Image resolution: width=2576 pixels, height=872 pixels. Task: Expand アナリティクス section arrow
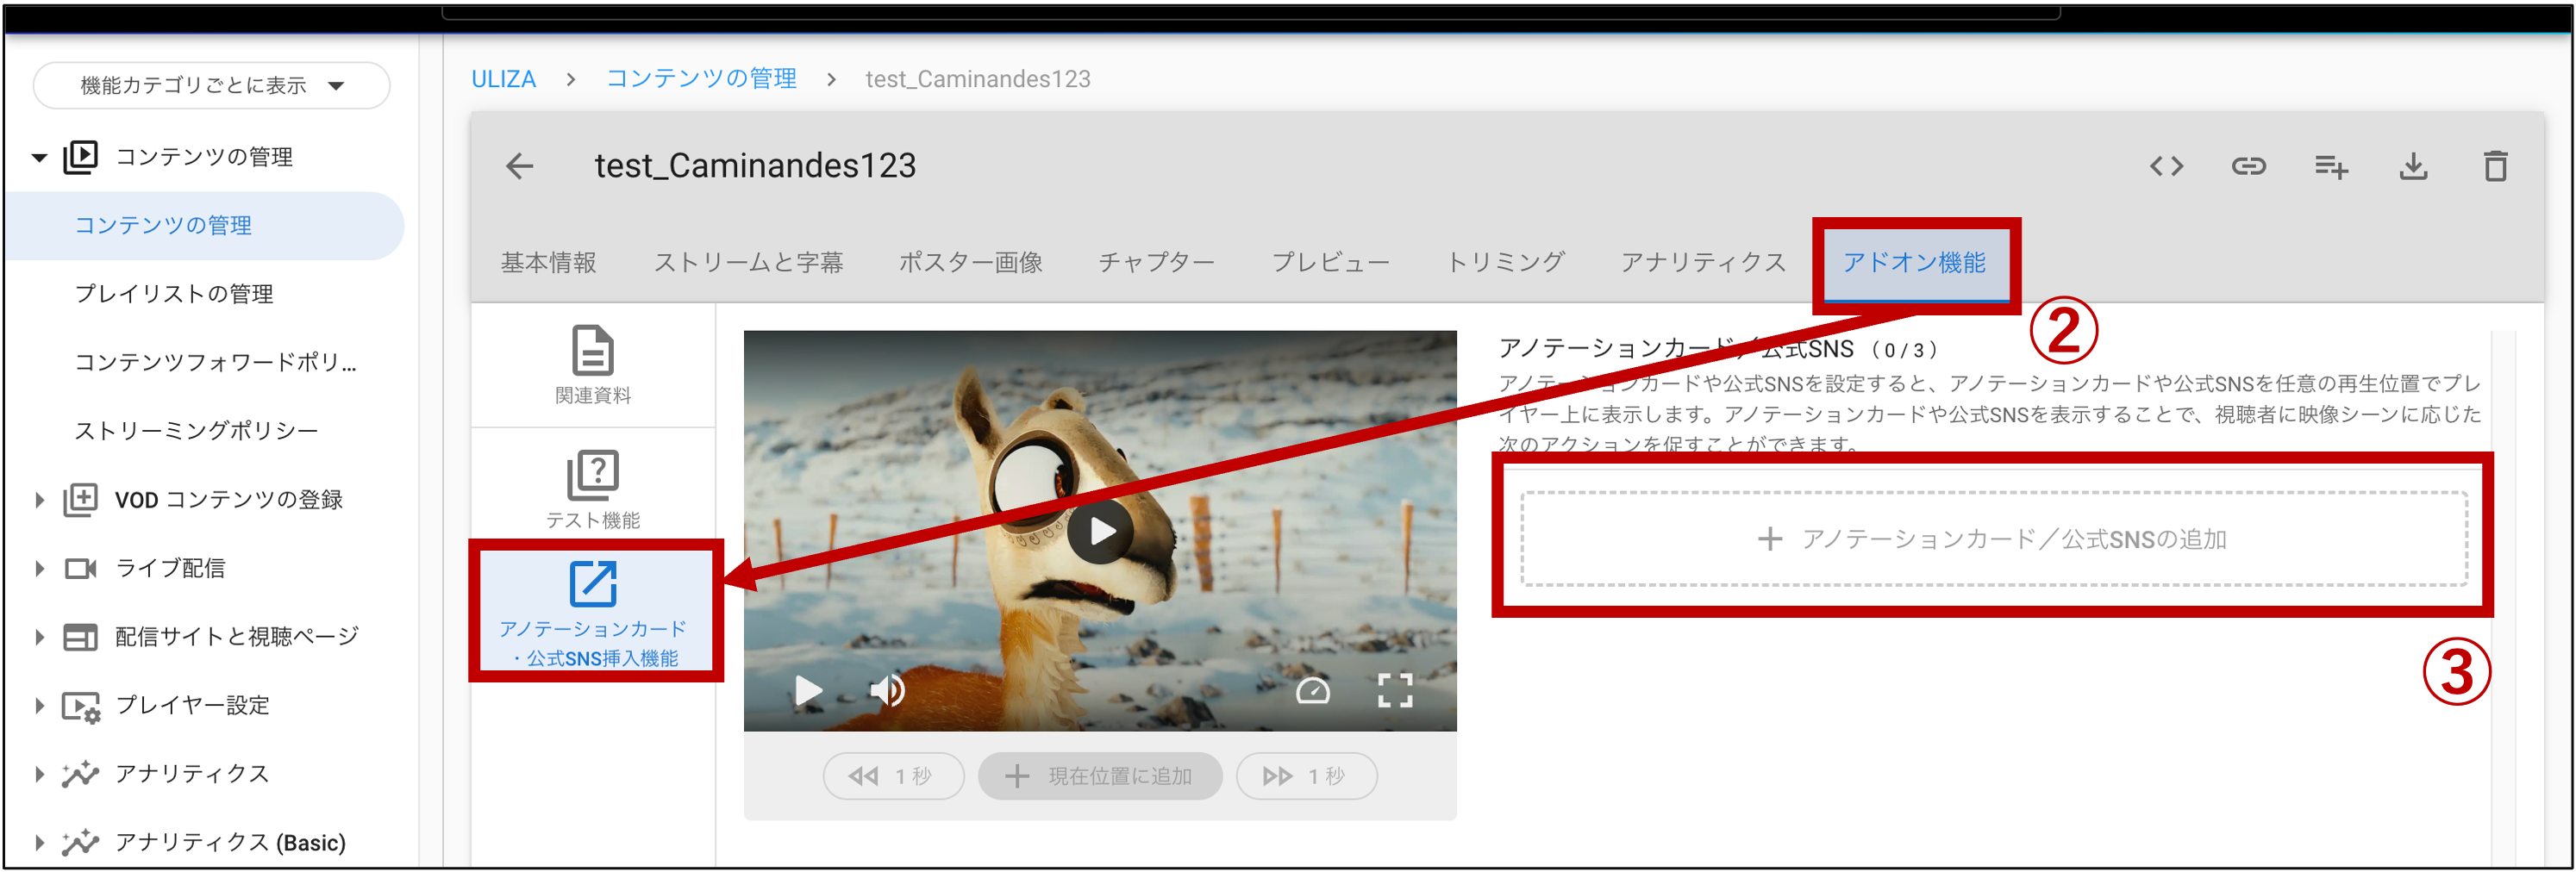(39, 774)
